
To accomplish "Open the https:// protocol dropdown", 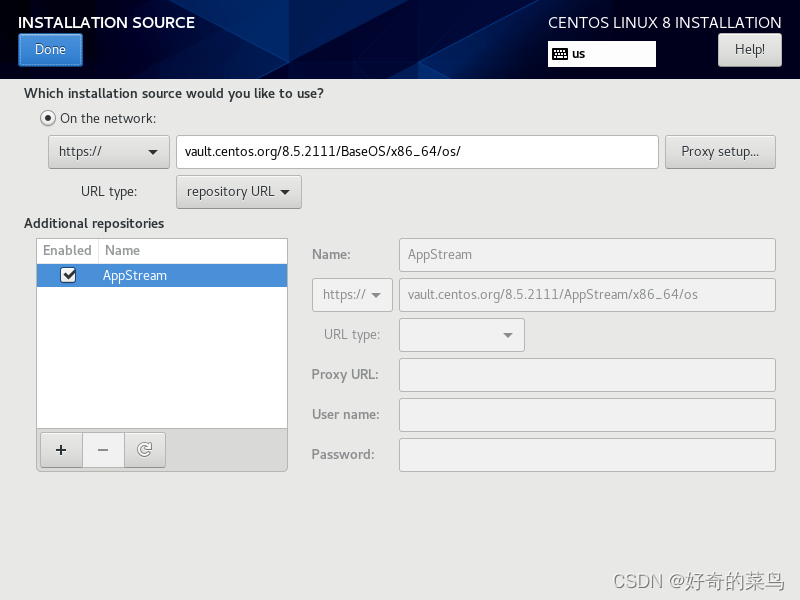I will tap(108, 152).
